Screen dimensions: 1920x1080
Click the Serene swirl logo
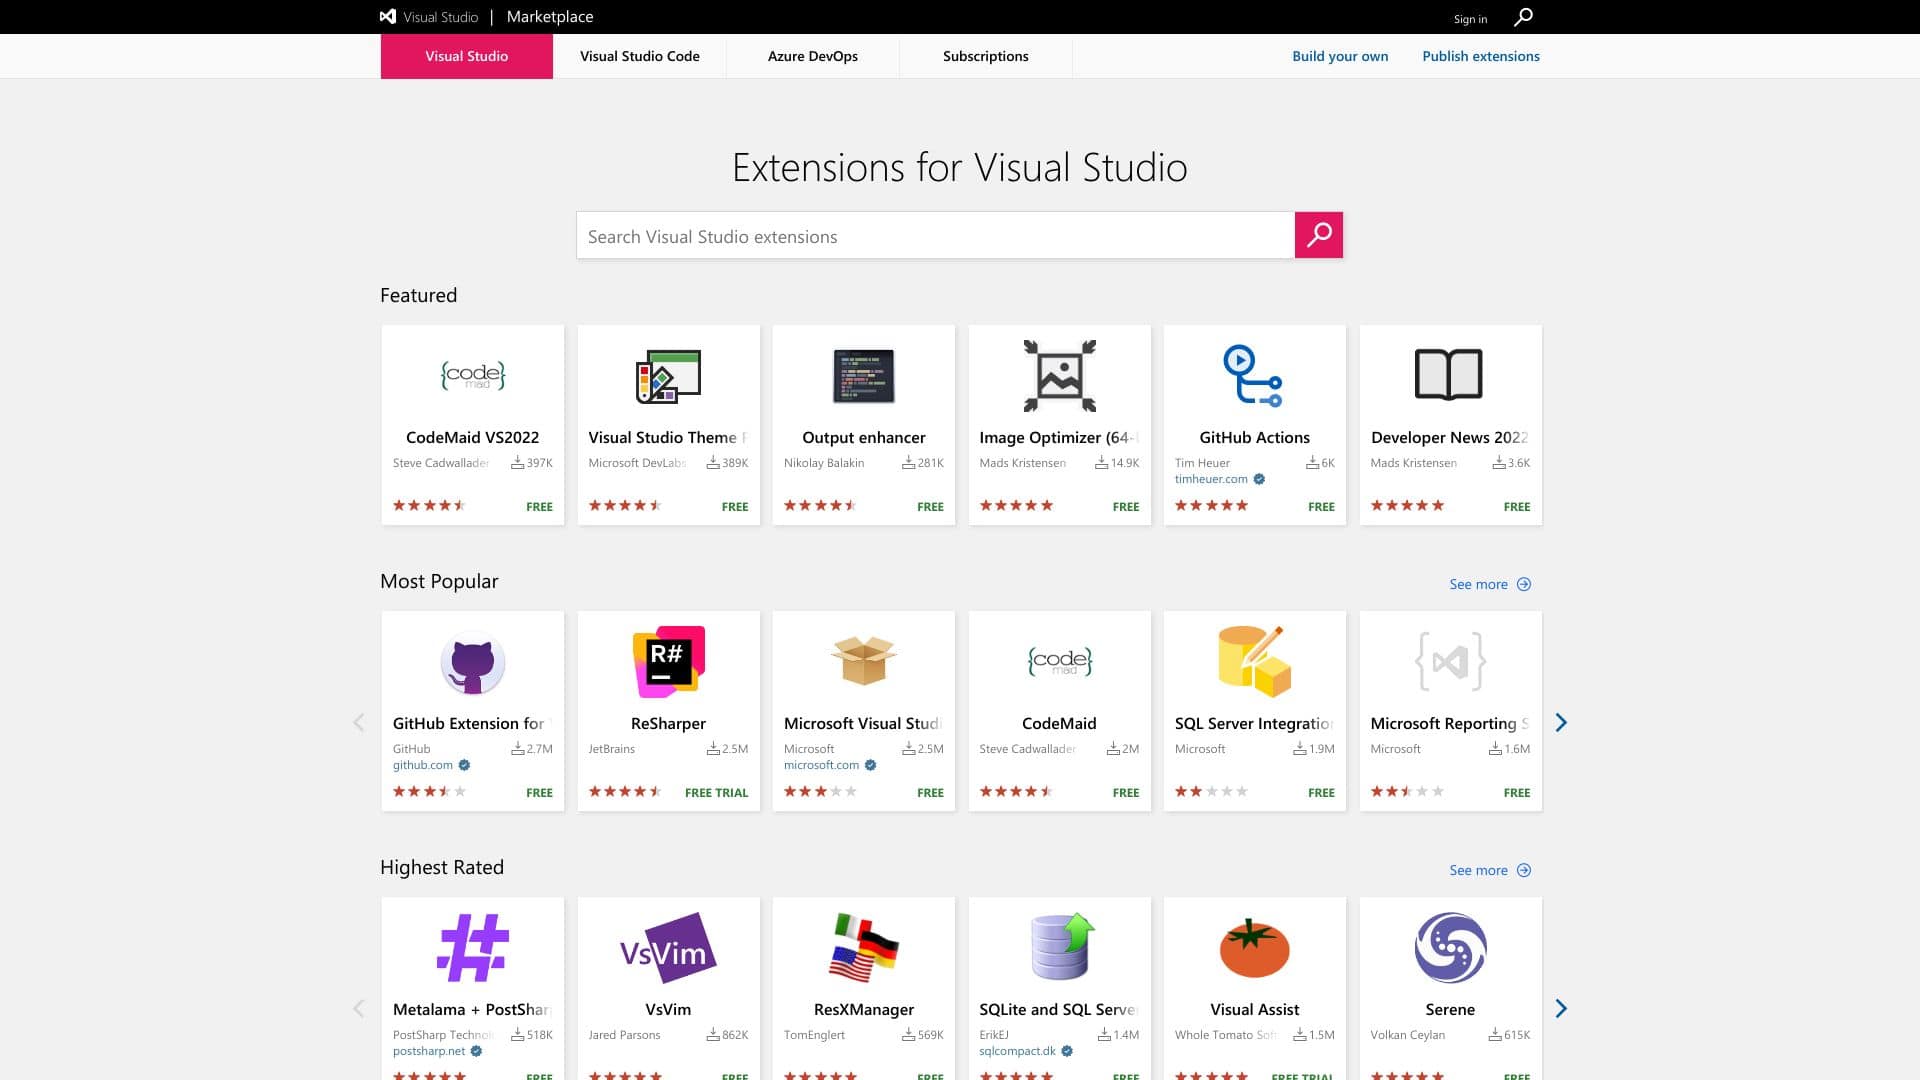click(x=1450, y=948)
